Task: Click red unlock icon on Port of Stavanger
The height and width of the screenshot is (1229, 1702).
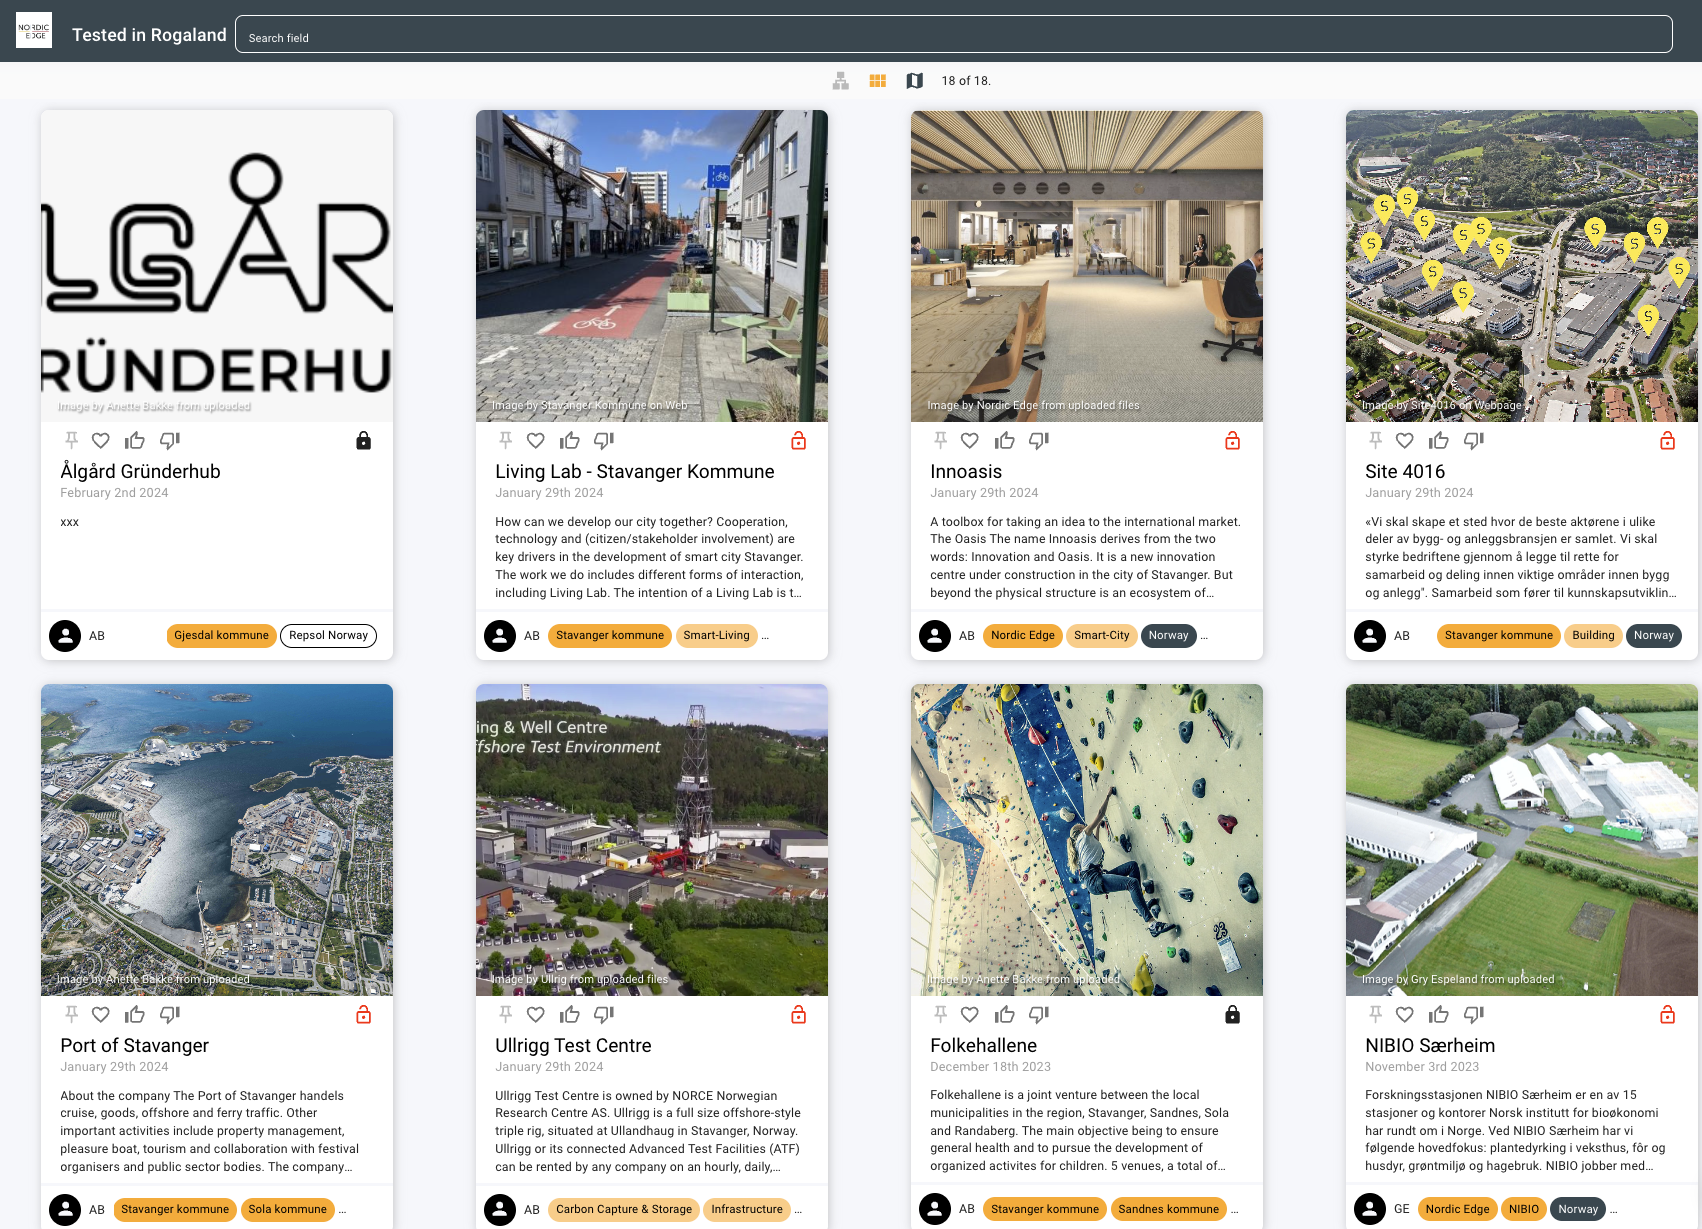Action: (x=364, y=1014)
